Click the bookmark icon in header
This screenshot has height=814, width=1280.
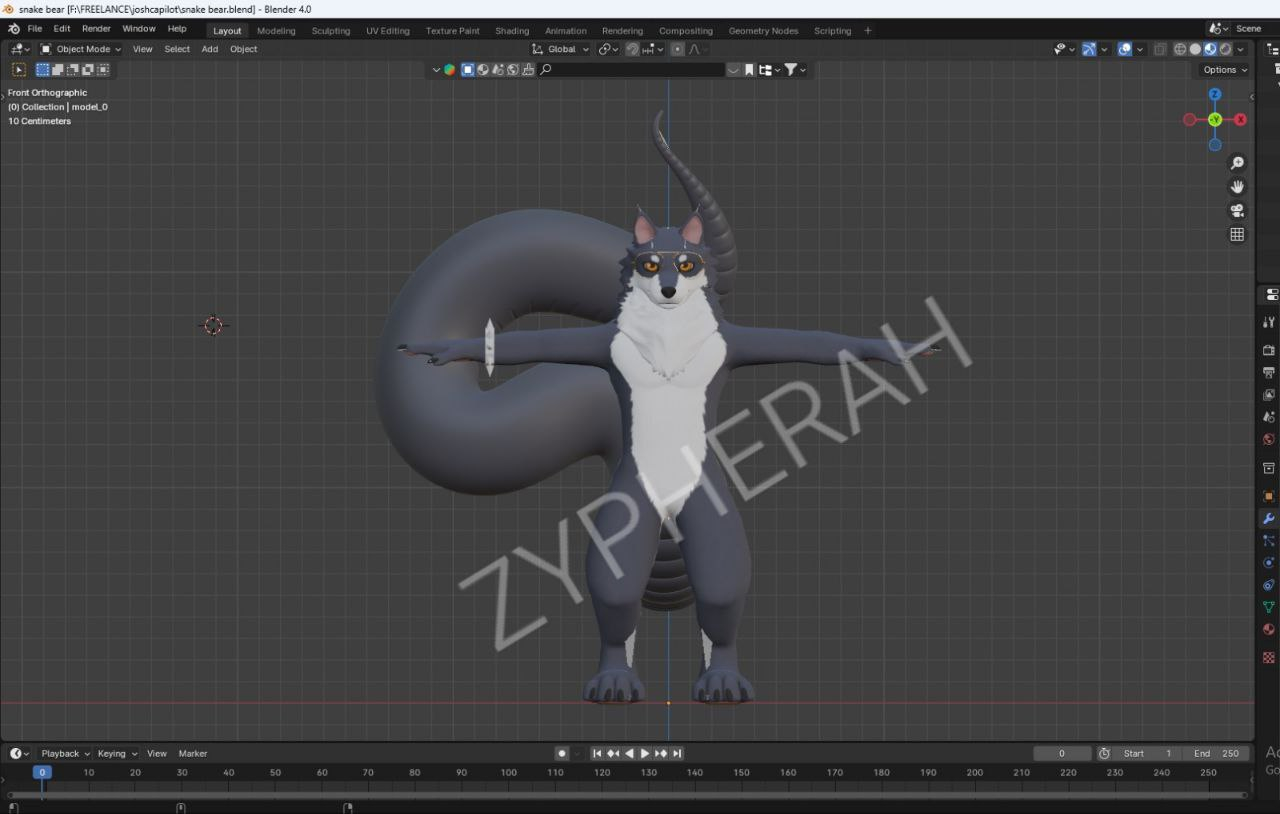749,70
